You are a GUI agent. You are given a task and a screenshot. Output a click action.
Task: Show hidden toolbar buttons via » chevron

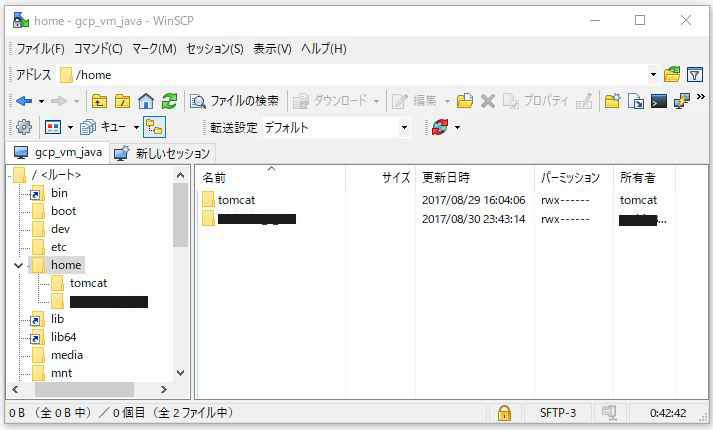coord(701,96)
